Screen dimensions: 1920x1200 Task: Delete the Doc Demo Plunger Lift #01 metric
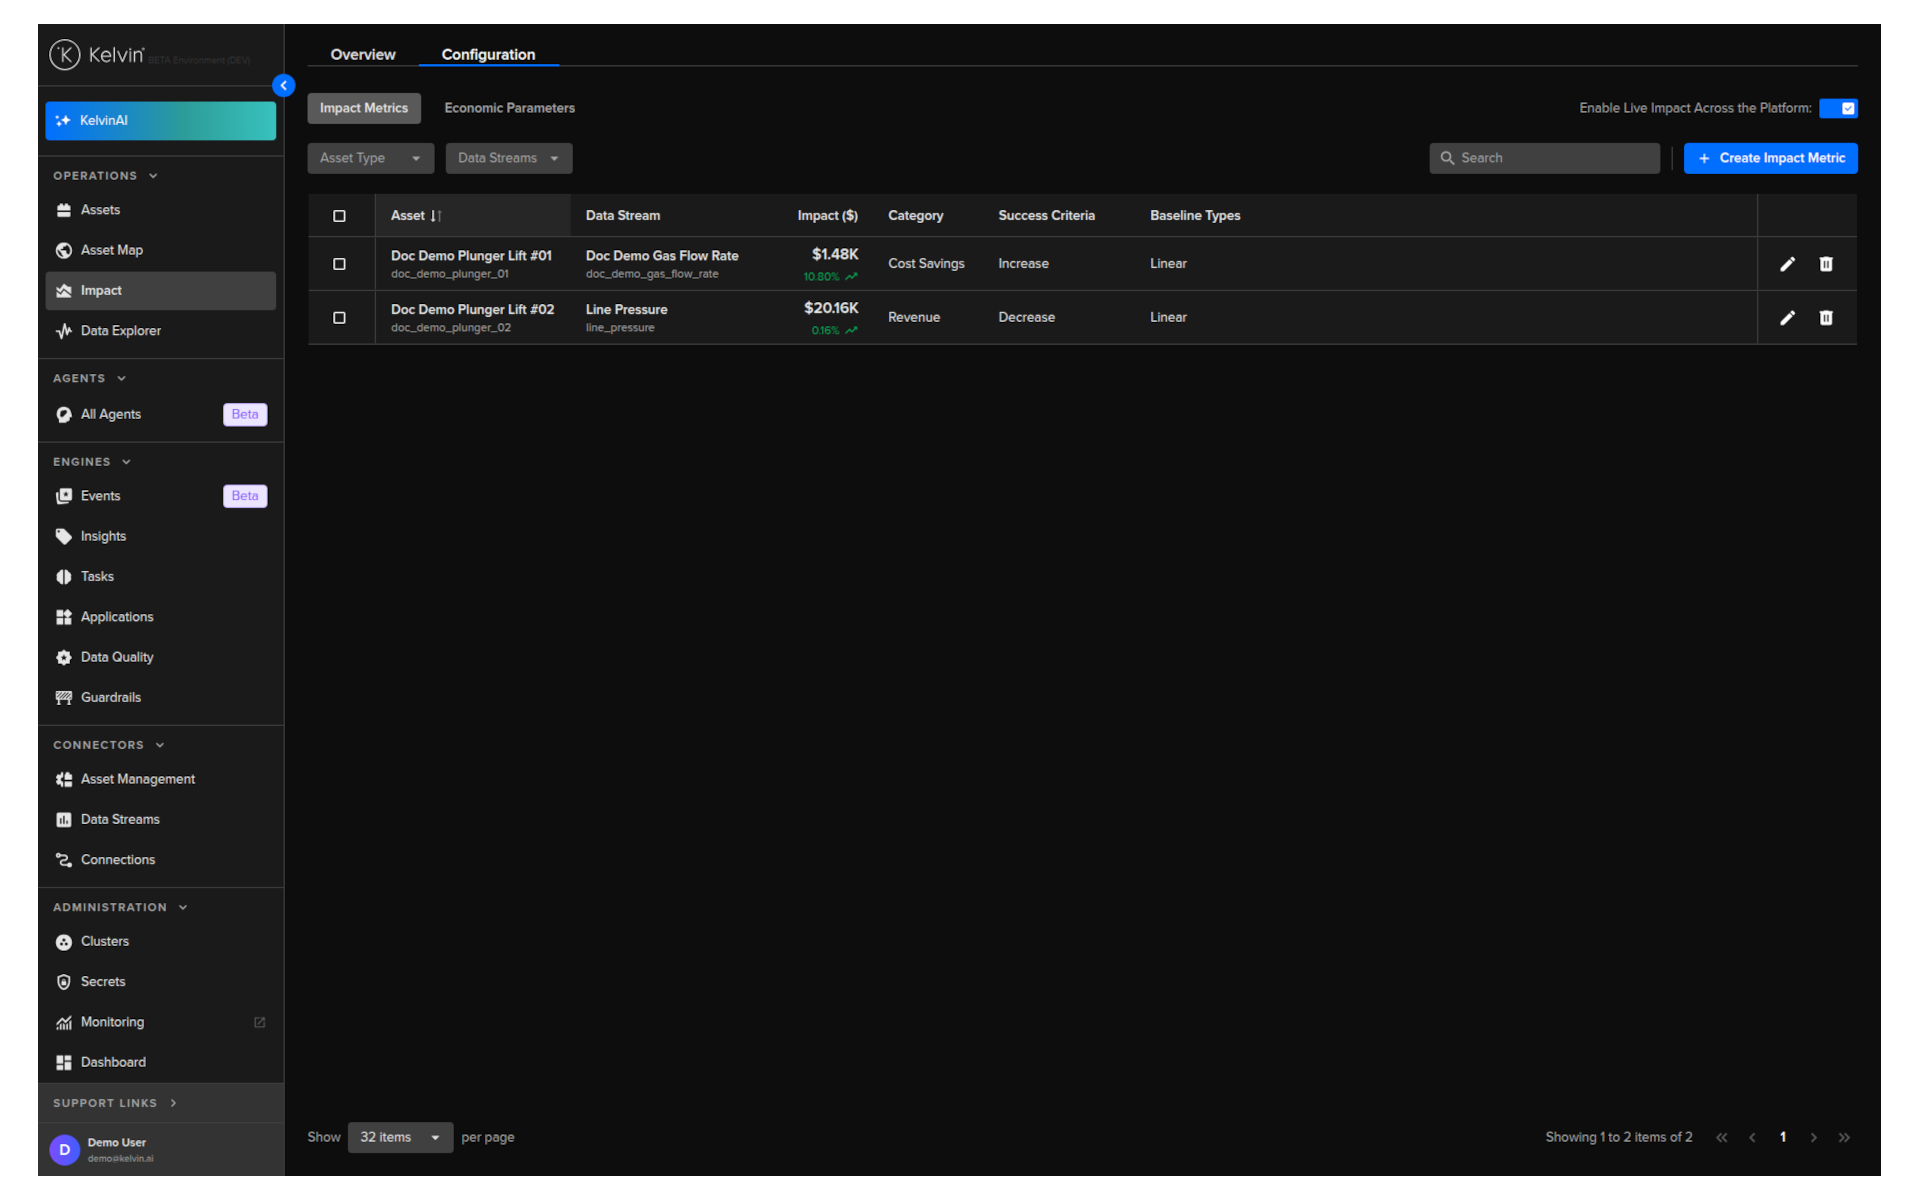1826,264
